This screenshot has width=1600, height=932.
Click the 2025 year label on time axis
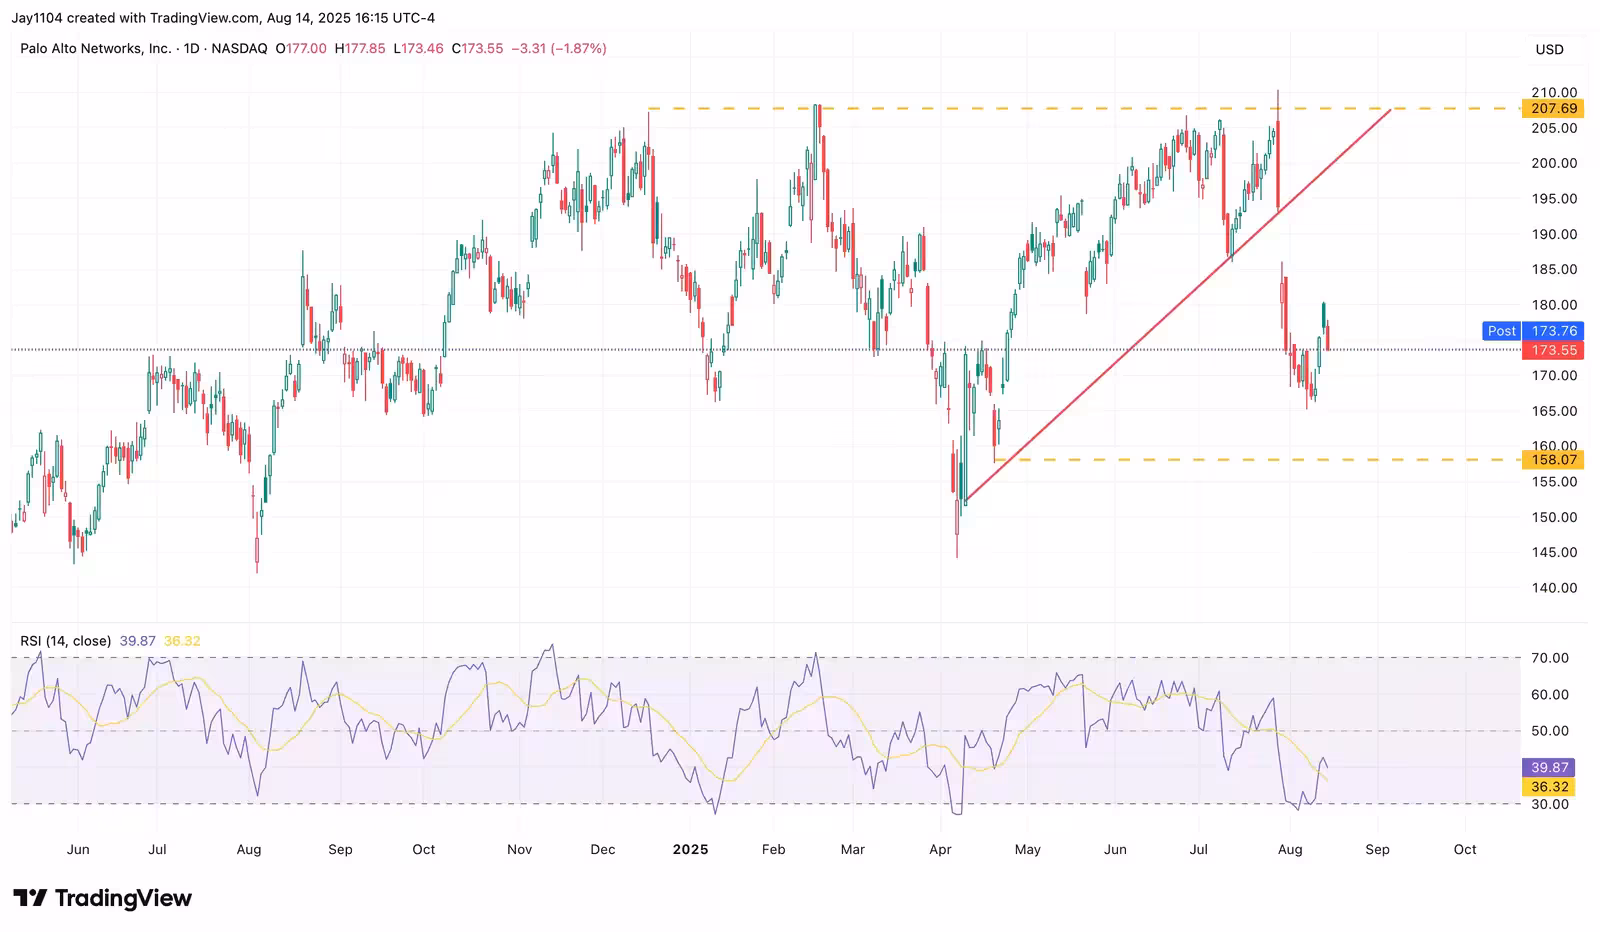[690, 849]
